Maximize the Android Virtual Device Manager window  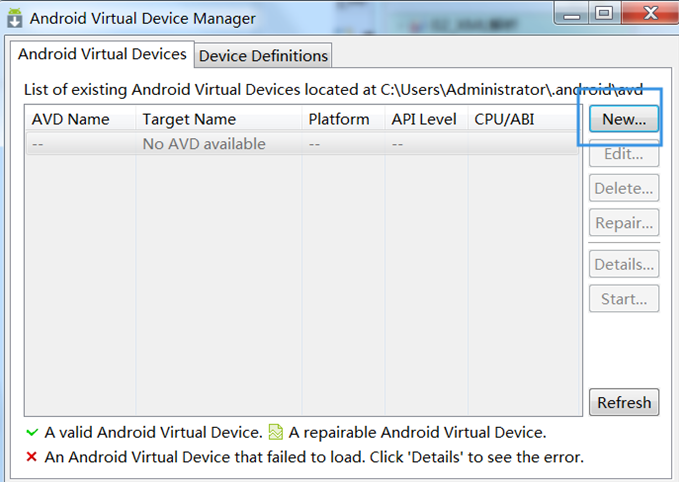click(x=604, y=13)
